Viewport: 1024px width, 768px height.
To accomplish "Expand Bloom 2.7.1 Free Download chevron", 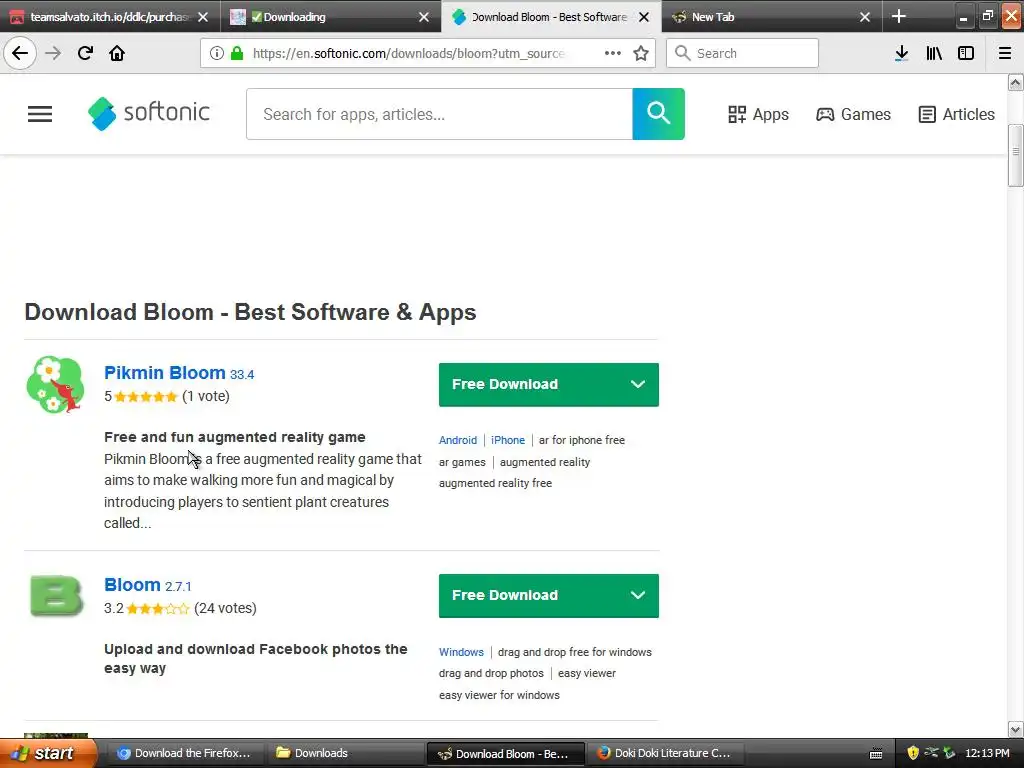I will point(638,595).
